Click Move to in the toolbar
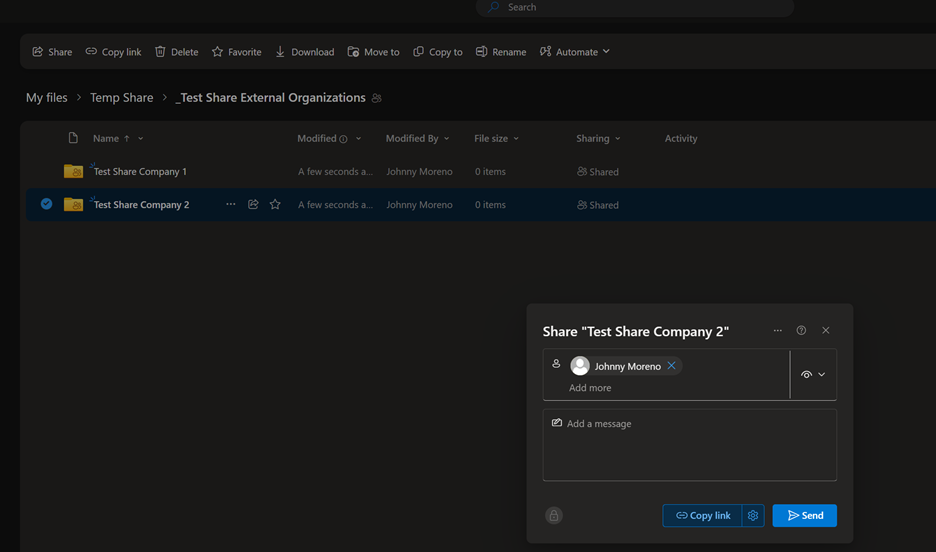This screenshot has height=552, width=936. click(x=374, y=52)
